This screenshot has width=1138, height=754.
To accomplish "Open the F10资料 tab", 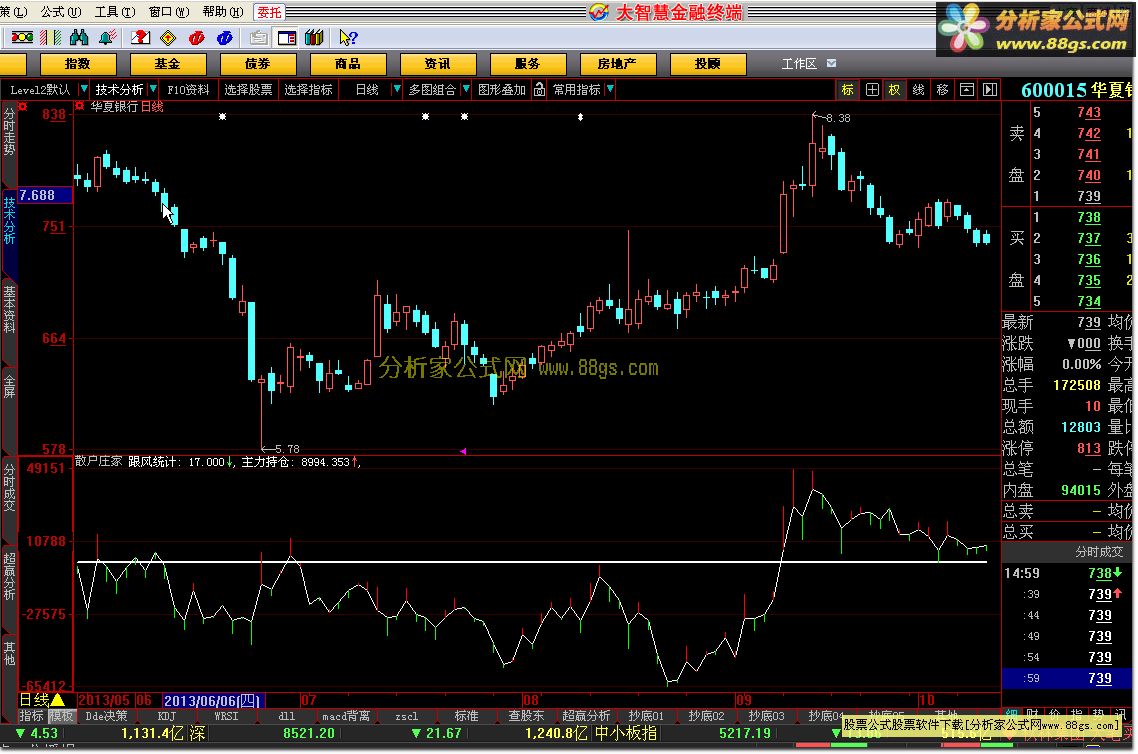I will tap(188, 89).
